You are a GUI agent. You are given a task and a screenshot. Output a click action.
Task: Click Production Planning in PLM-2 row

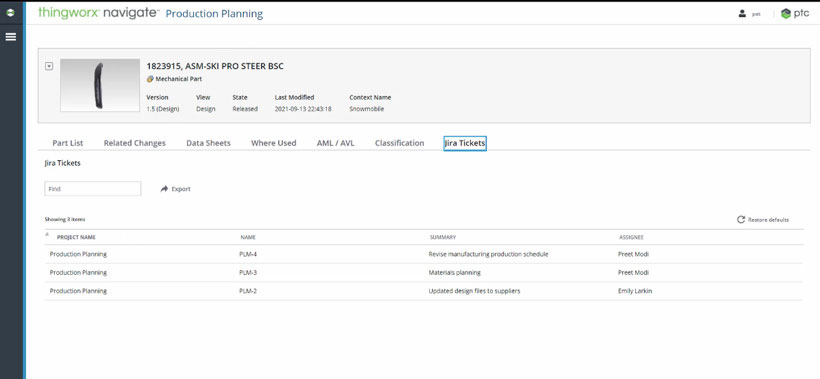78,291
